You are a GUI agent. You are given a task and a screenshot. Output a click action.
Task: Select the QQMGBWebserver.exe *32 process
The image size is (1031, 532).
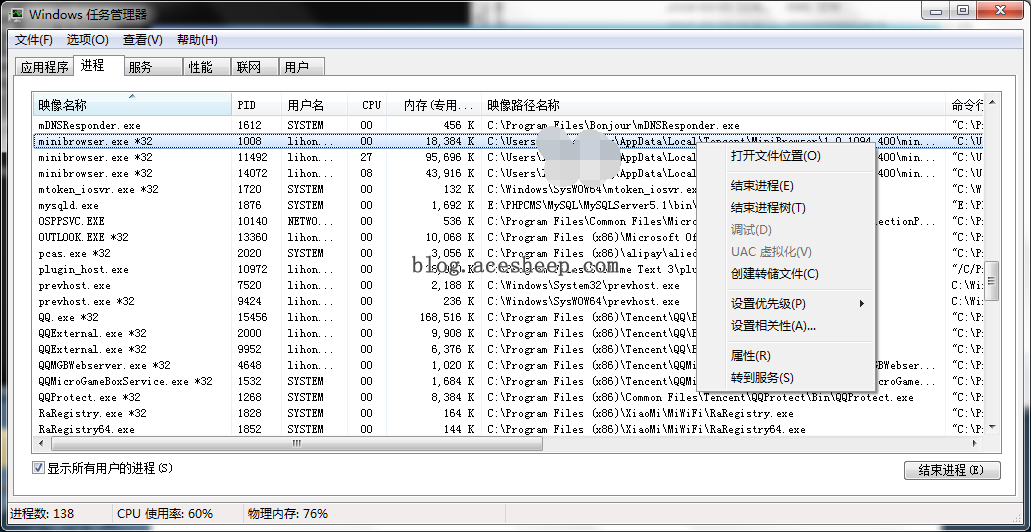pos(509,365)
